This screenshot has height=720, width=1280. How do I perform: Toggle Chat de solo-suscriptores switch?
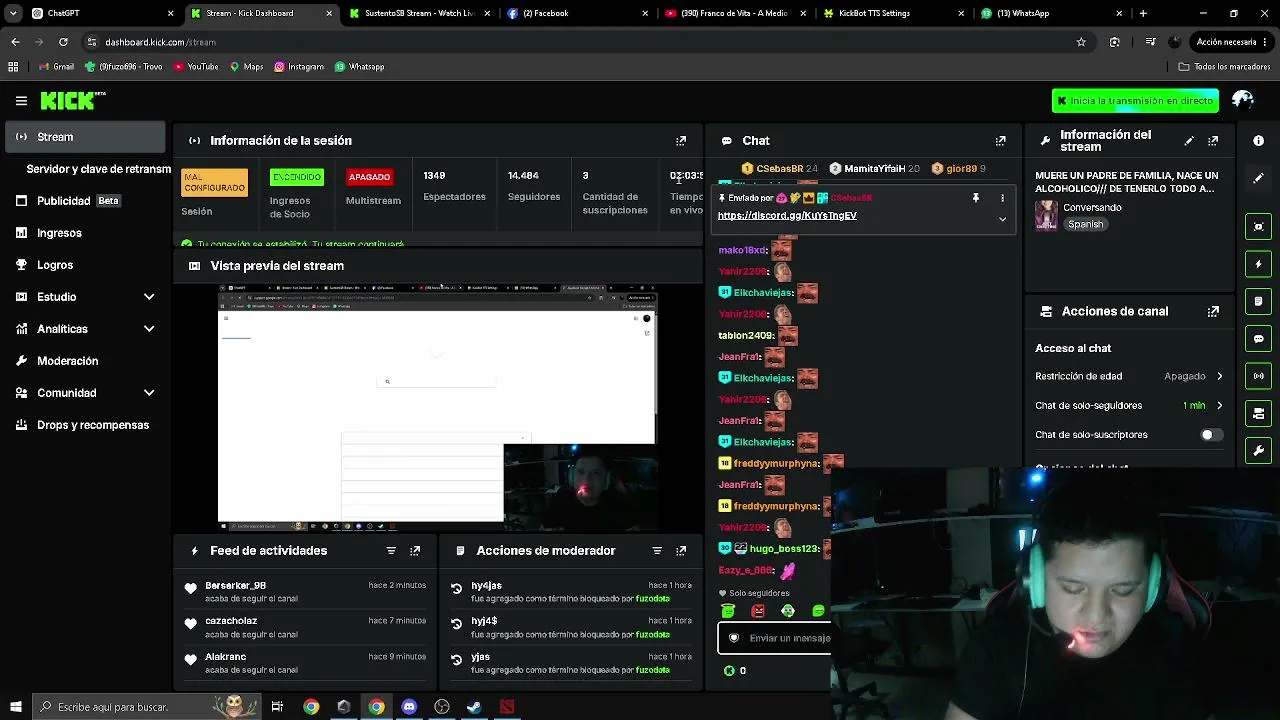tap(1211, 435)
